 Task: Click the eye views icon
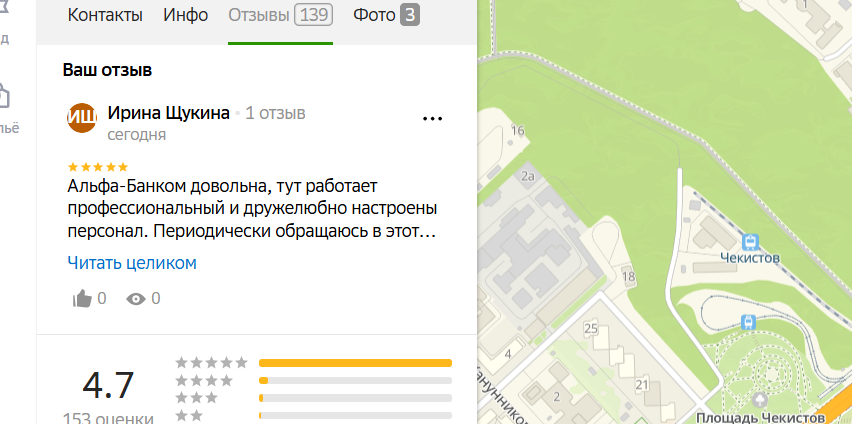136,298
